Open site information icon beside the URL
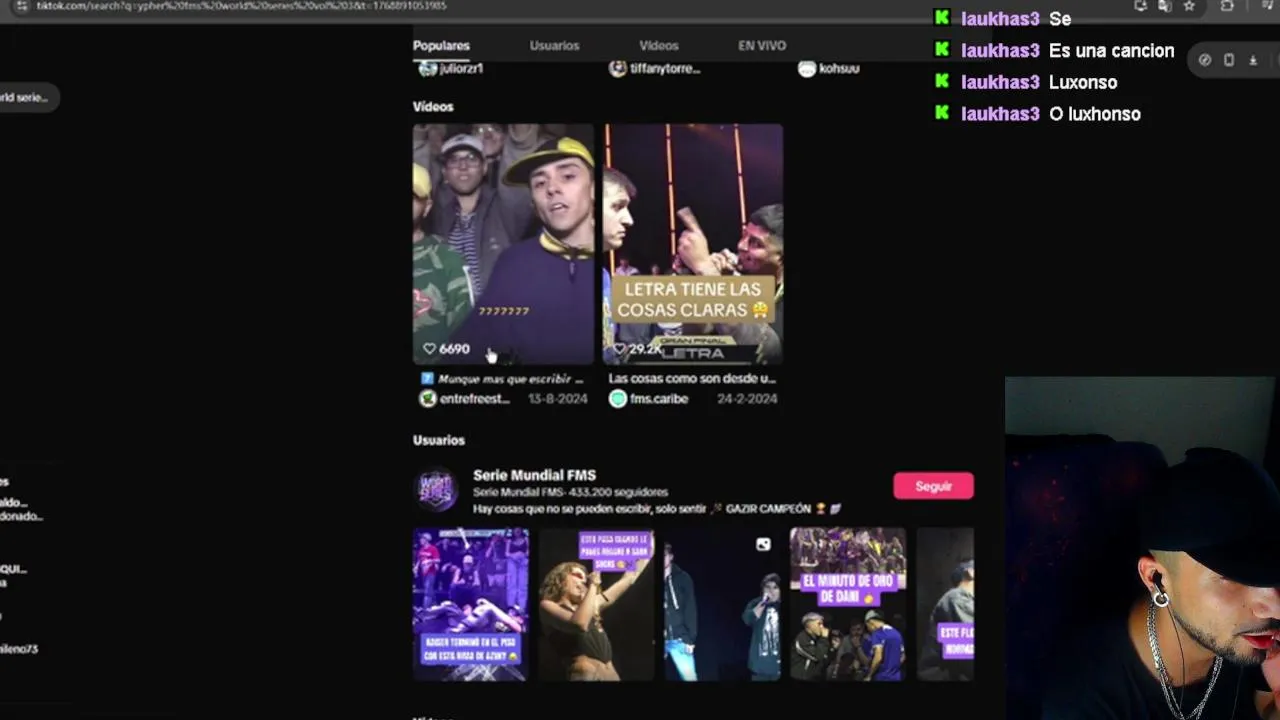 click(x=22, y=6)
